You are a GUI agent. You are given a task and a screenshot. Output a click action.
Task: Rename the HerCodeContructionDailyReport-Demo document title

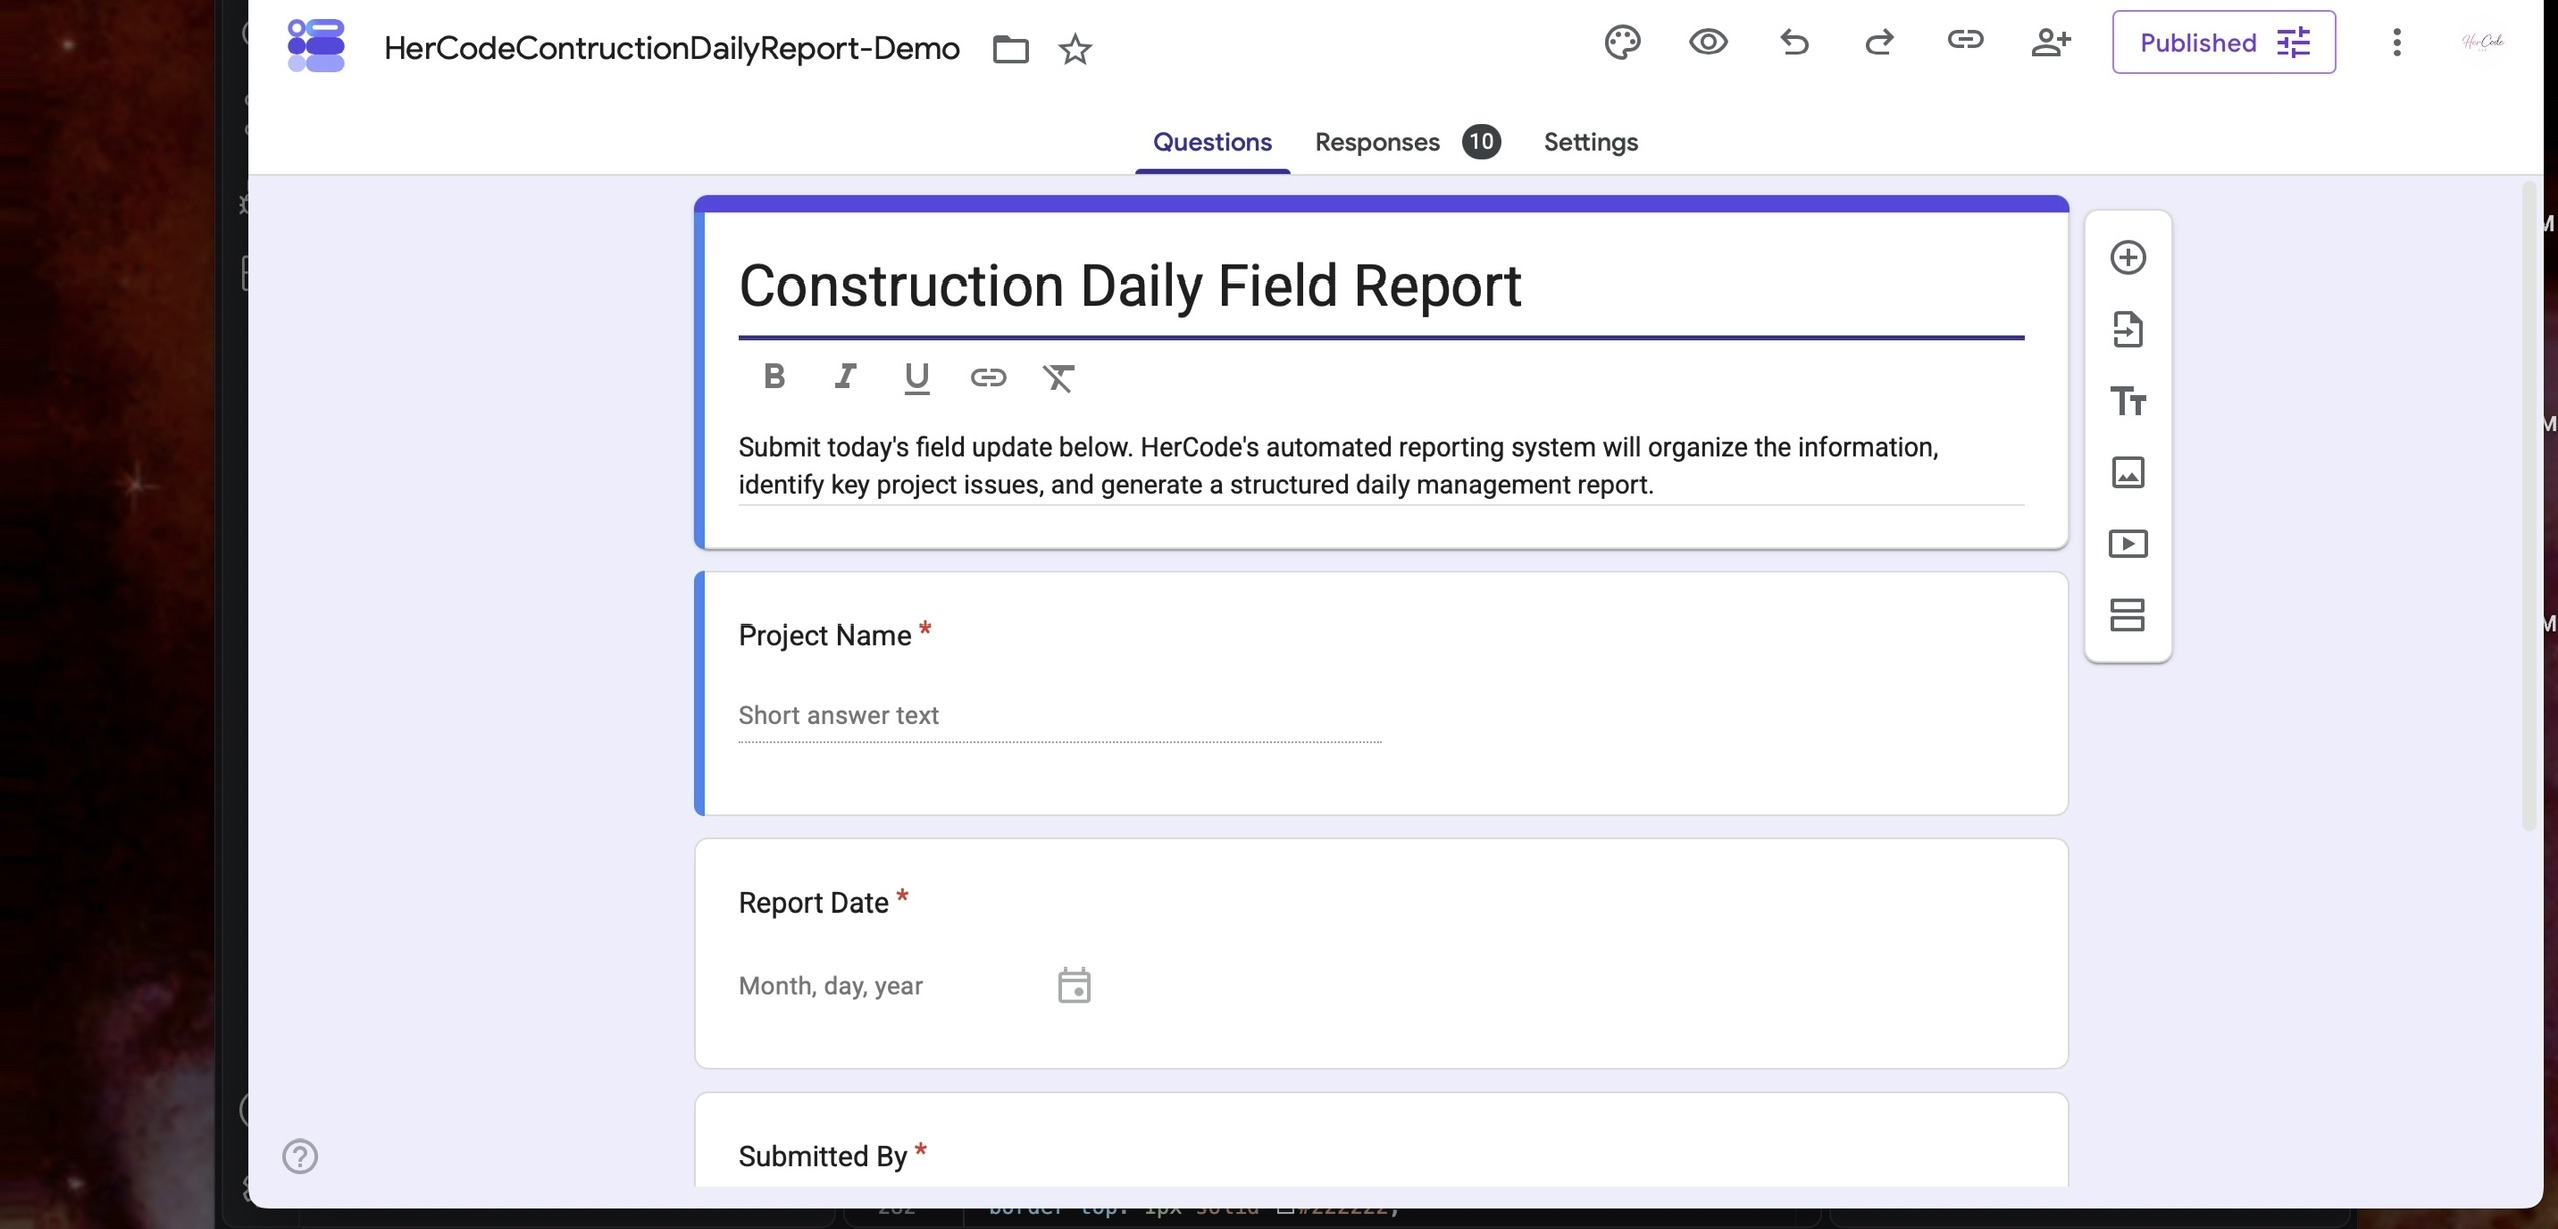pyautogui.click(x=671, y=48)
